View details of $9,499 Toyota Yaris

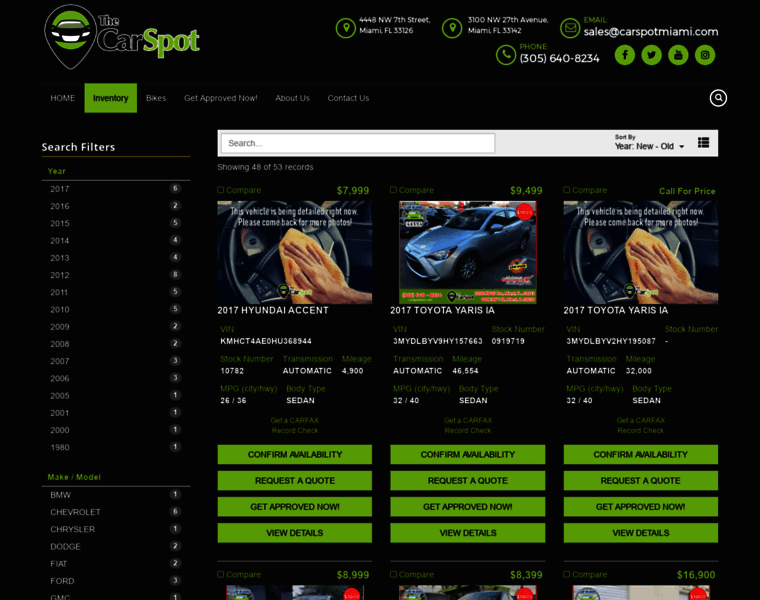[x=467, y=533]
